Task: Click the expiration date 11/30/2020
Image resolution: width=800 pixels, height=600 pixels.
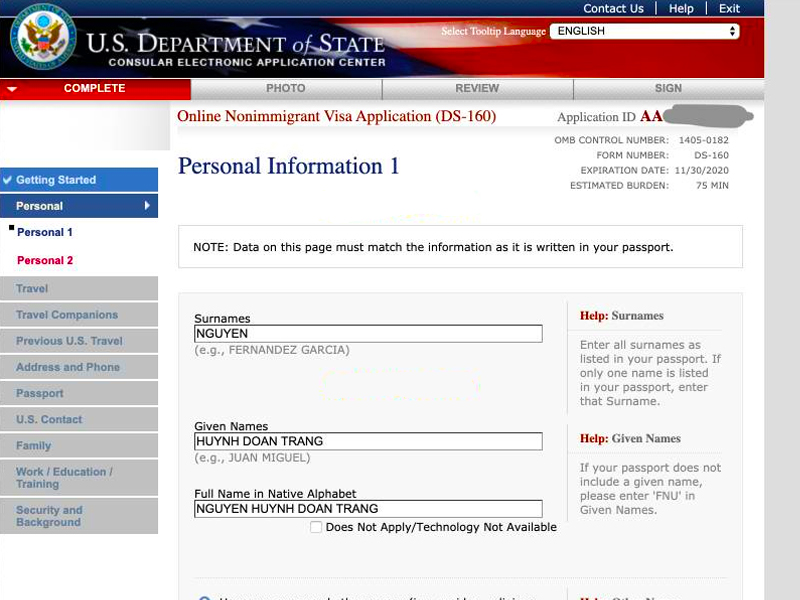Action: (x=702, y=170)
